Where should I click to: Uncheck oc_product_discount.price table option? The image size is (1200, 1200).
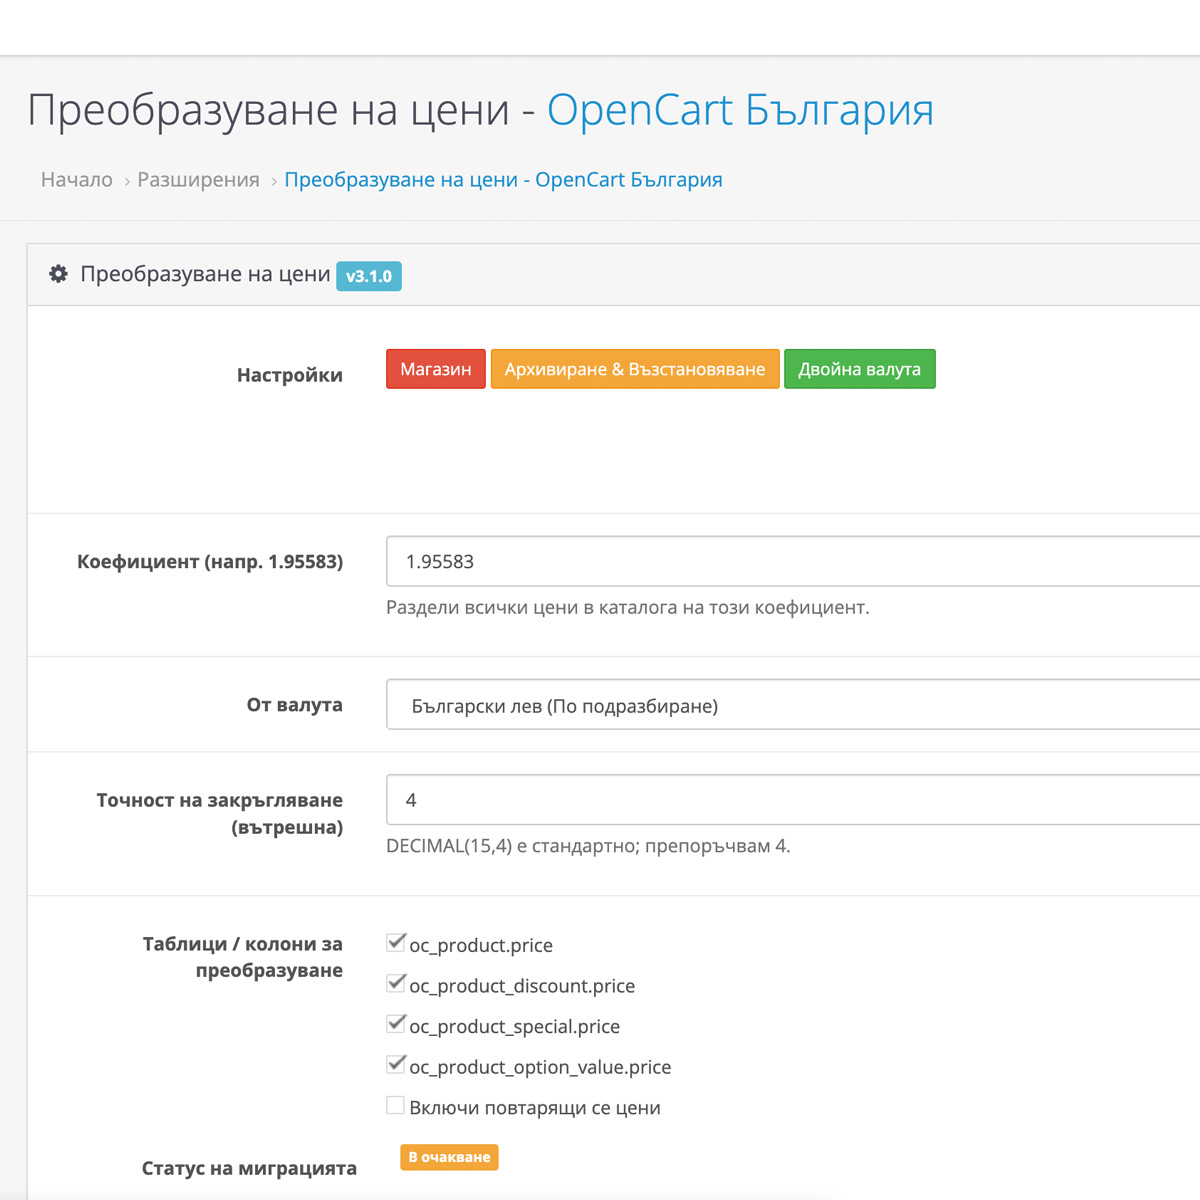tap(396, 983)
